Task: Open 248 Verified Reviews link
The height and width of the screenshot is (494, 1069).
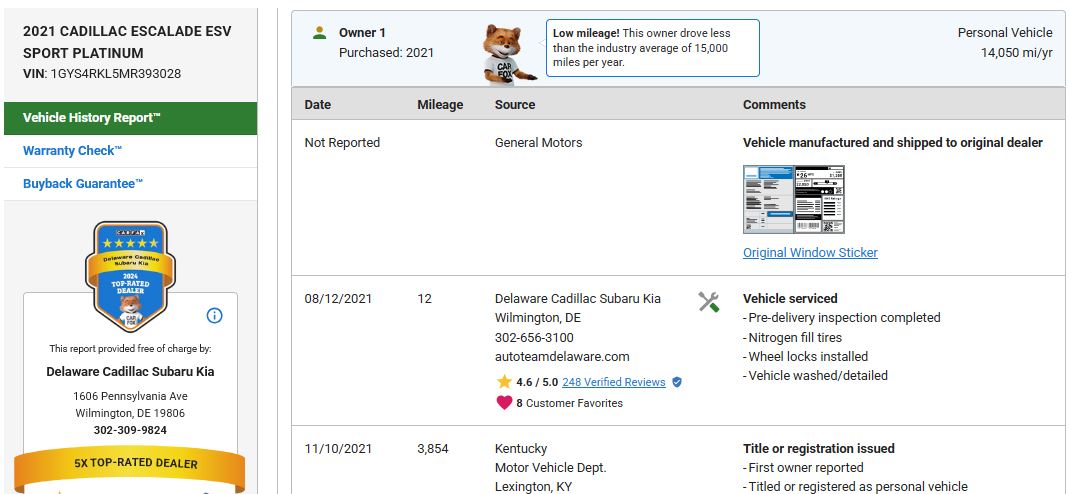Action: pos(613,382)
